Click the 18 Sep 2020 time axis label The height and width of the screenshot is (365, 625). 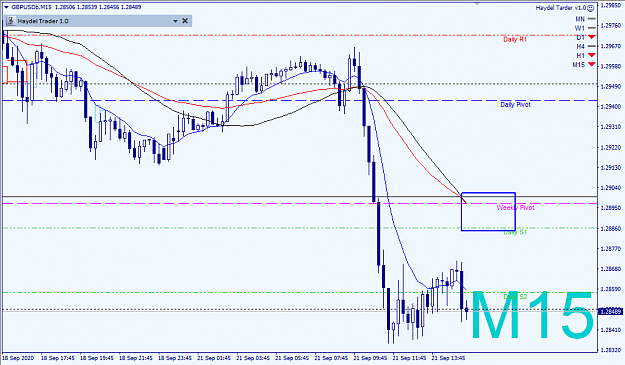(18, 358)
